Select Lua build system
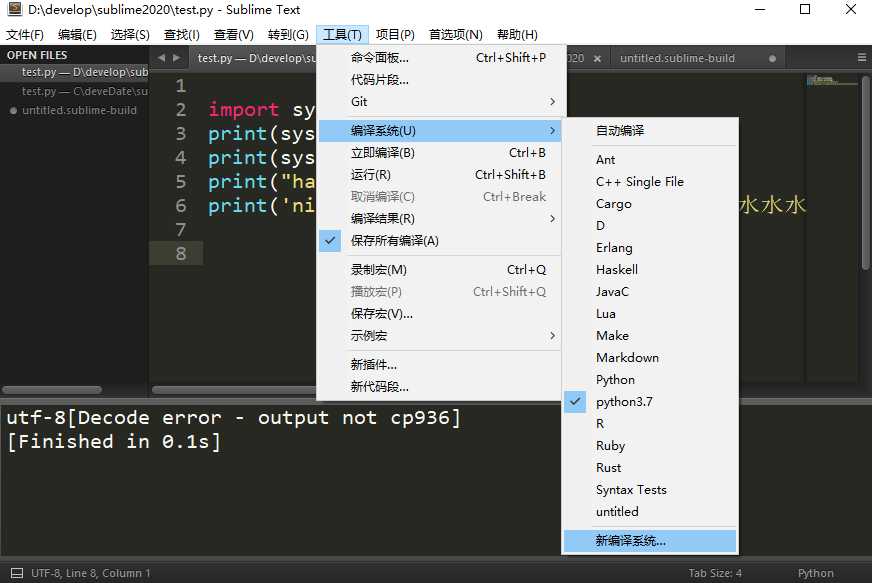Viewport: 872px width, 583px height. (x=650, y=314)
